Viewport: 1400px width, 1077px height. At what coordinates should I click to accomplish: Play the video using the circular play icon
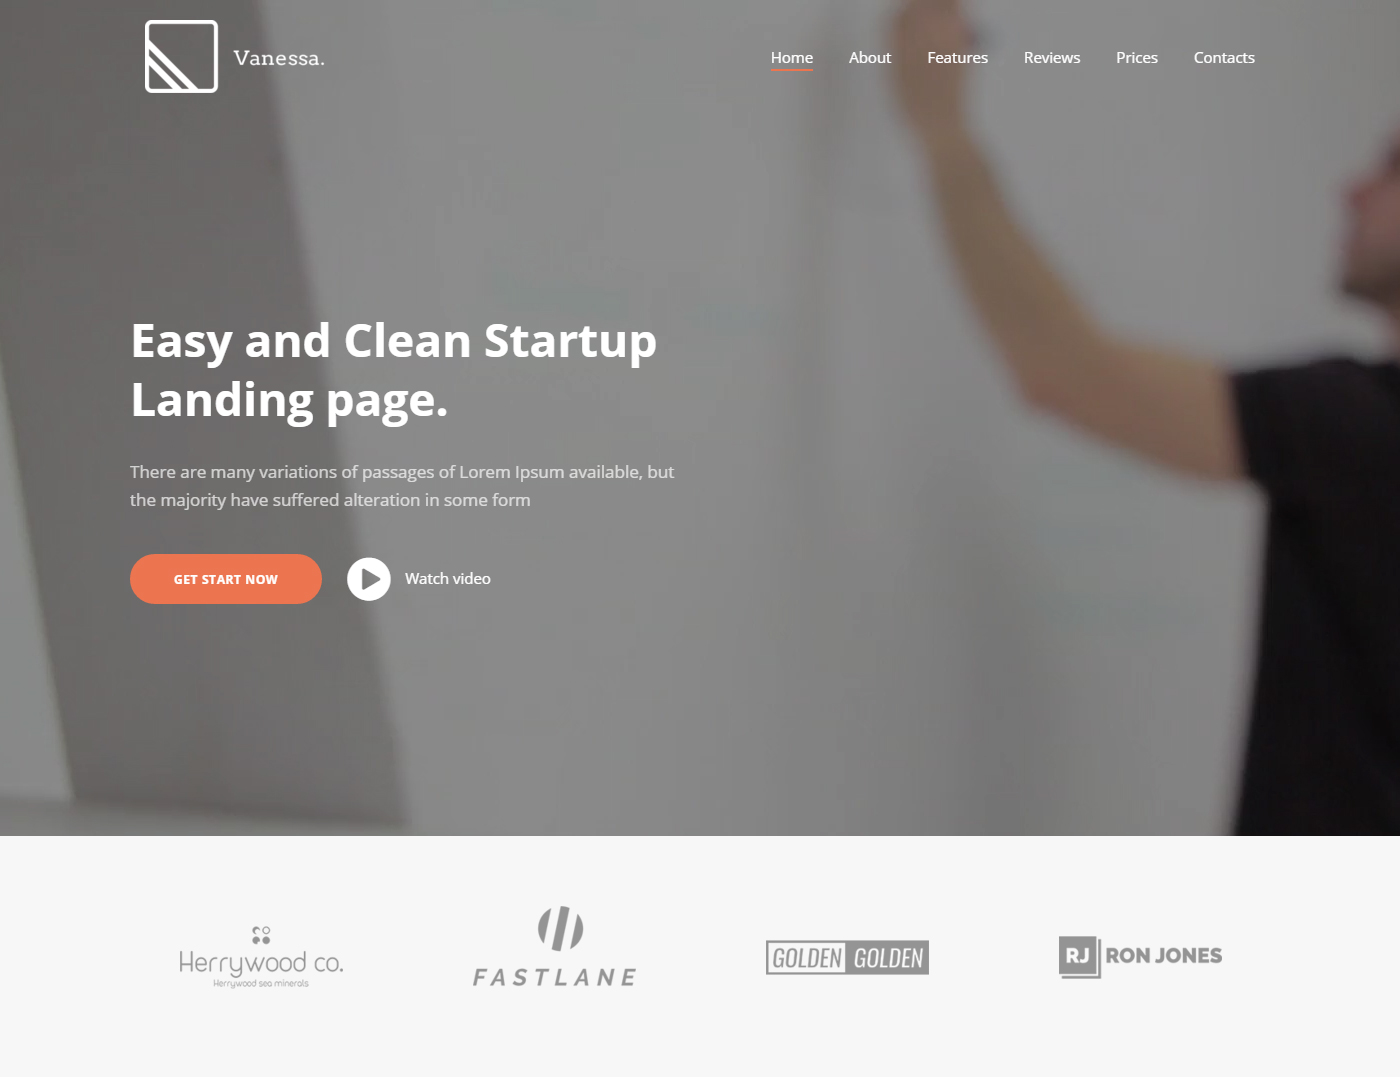click(x=369, y=579)
